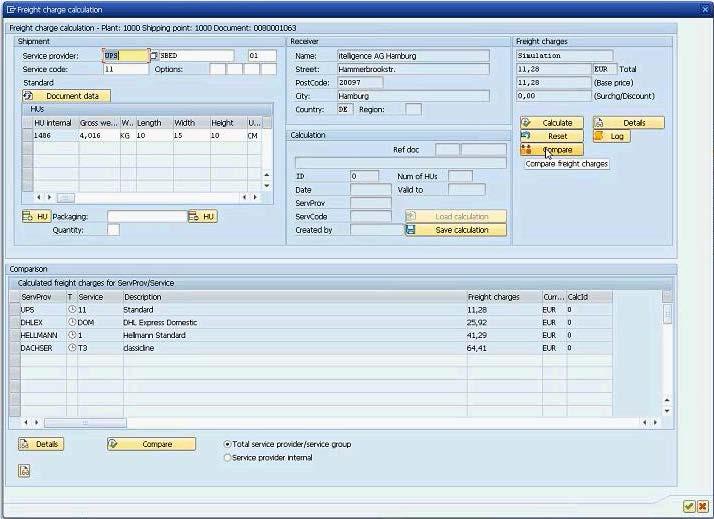714x519 pixels.
Task: Click the Total freight charge field 11,28
Action: [554, 69]
